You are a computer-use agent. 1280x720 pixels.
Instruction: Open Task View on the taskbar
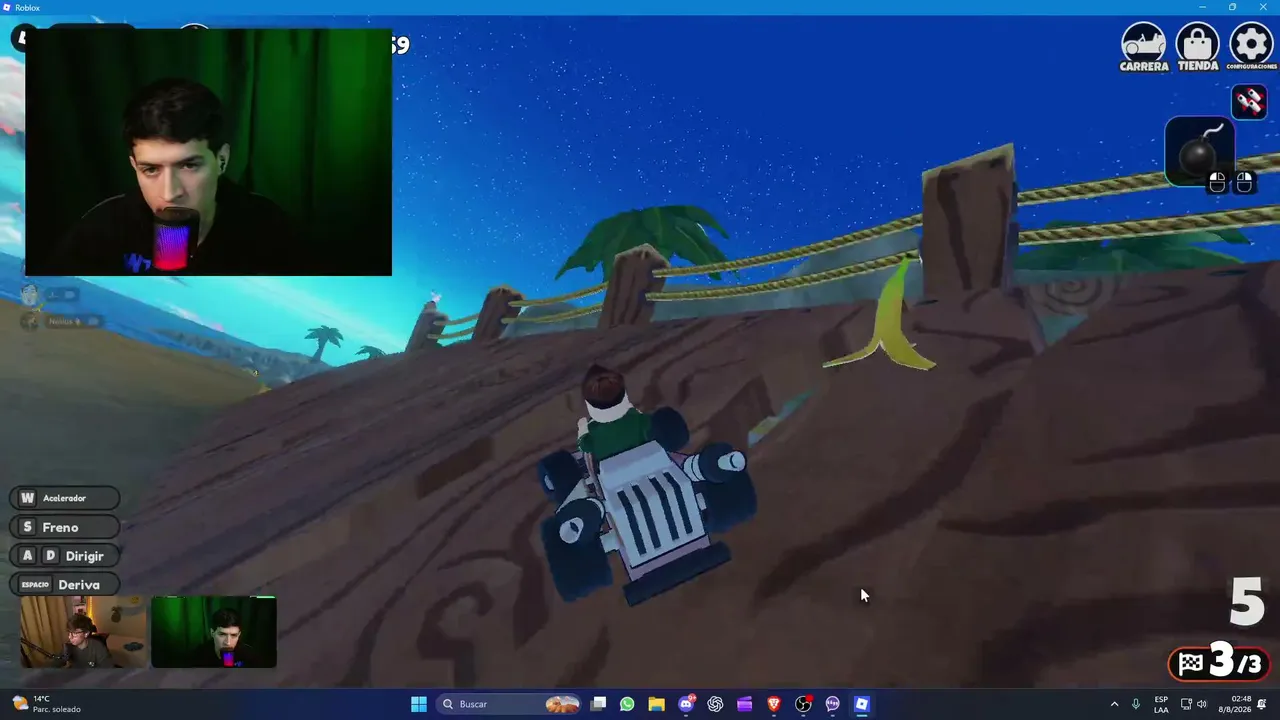pyautogui.click(x=598, y=704)
